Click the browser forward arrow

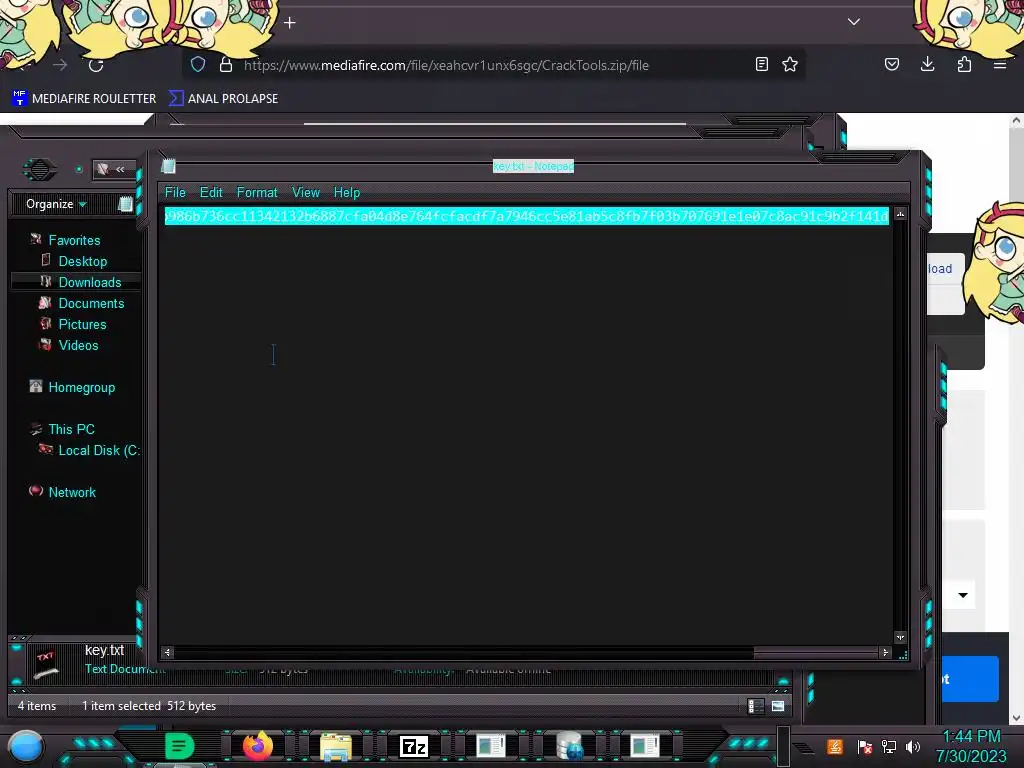pos(60,65)
